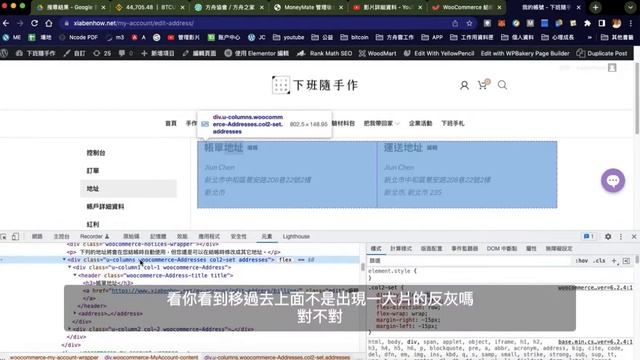
Task: Open DevTools three-dot more options
Action: (x=621, y=236)
